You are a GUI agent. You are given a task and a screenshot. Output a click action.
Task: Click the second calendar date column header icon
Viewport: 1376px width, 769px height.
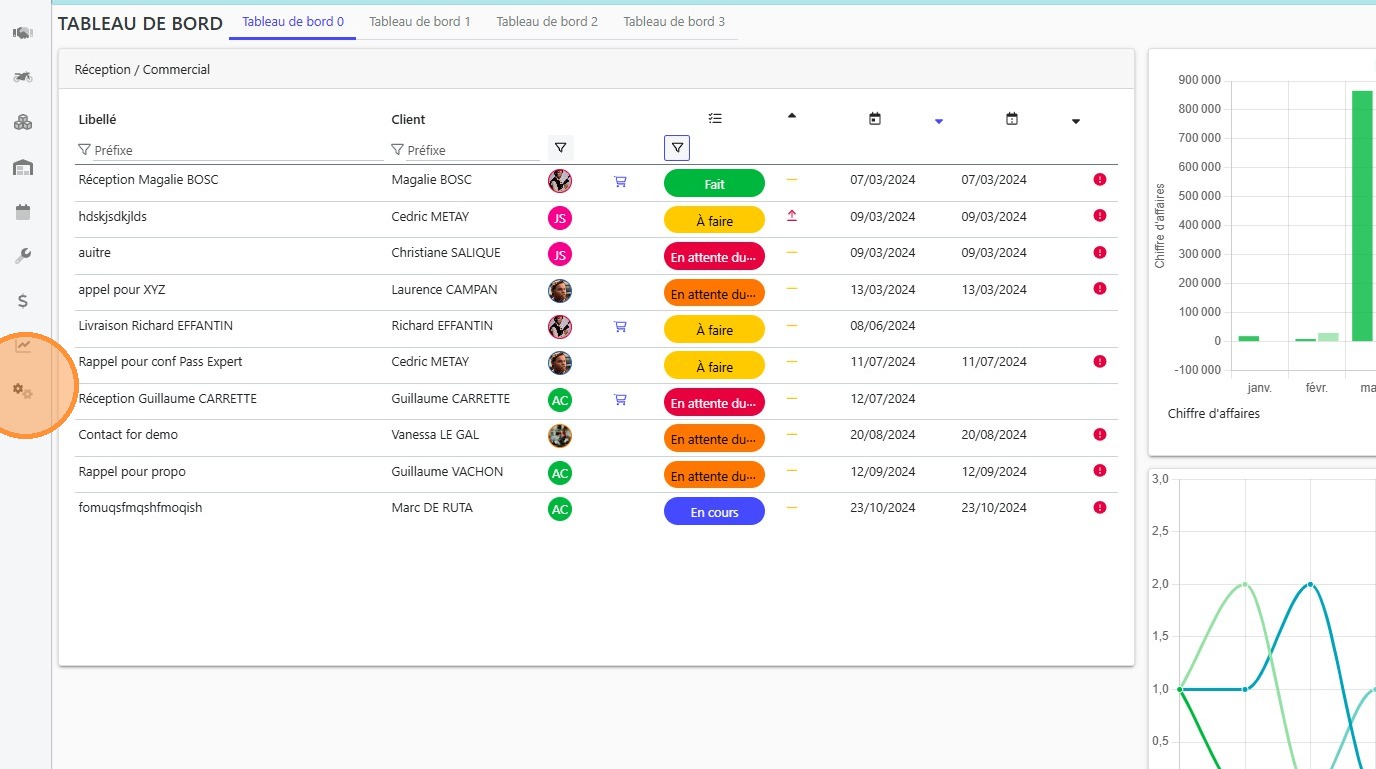pos(1012,119)
